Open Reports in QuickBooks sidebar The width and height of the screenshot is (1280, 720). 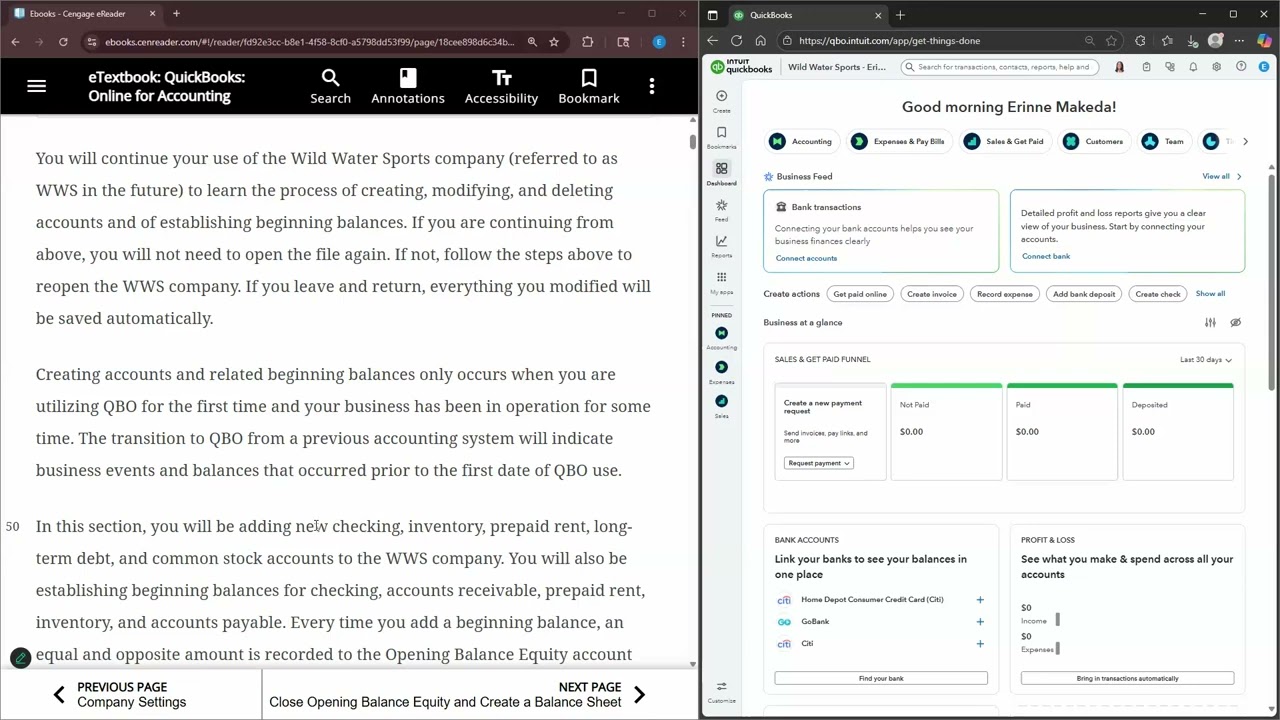point(721,246)
